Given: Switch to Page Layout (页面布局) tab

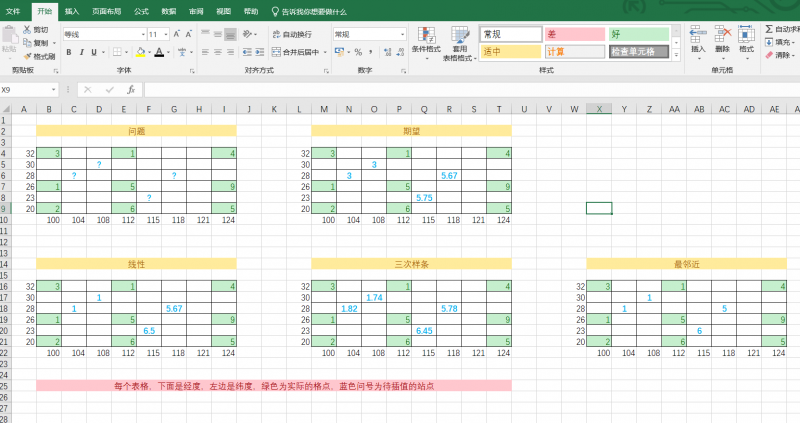Looking at the screenshot, I should [108, 11].
